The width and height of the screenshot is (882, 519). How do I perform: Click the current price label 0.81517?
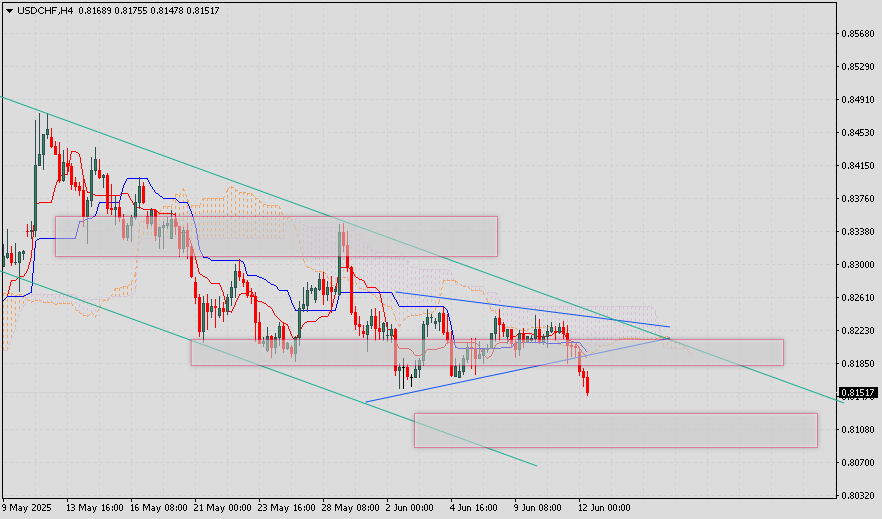tap(858, 392)
